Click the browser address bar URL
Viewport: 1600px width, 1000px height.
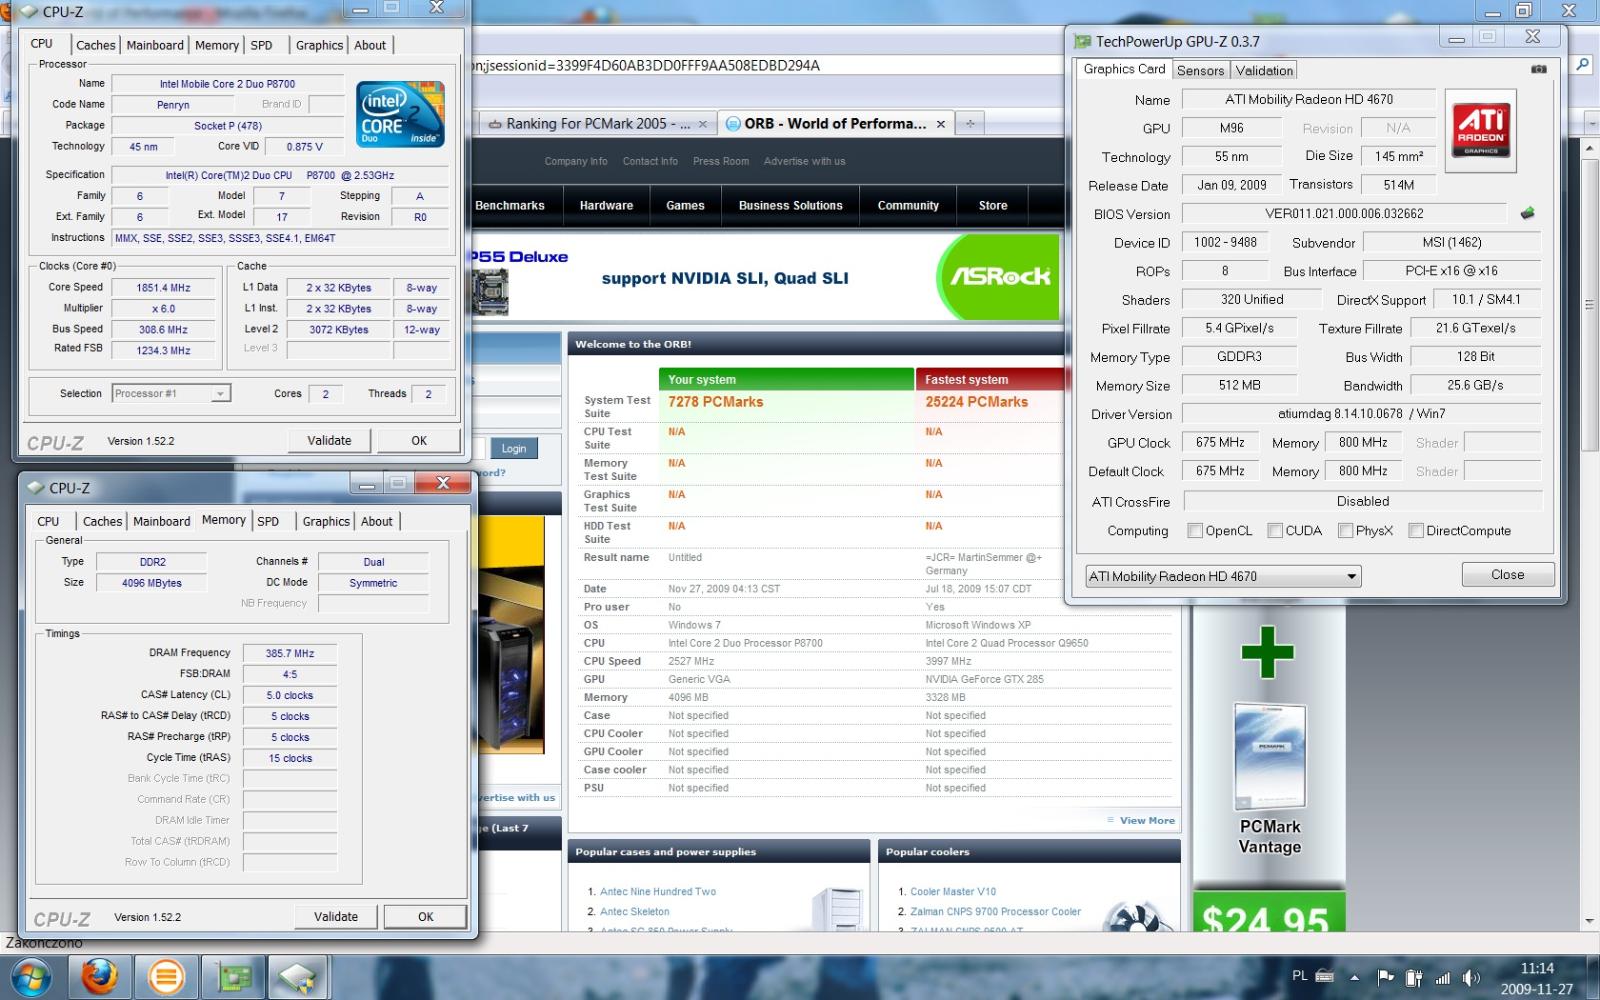(645, 65)
